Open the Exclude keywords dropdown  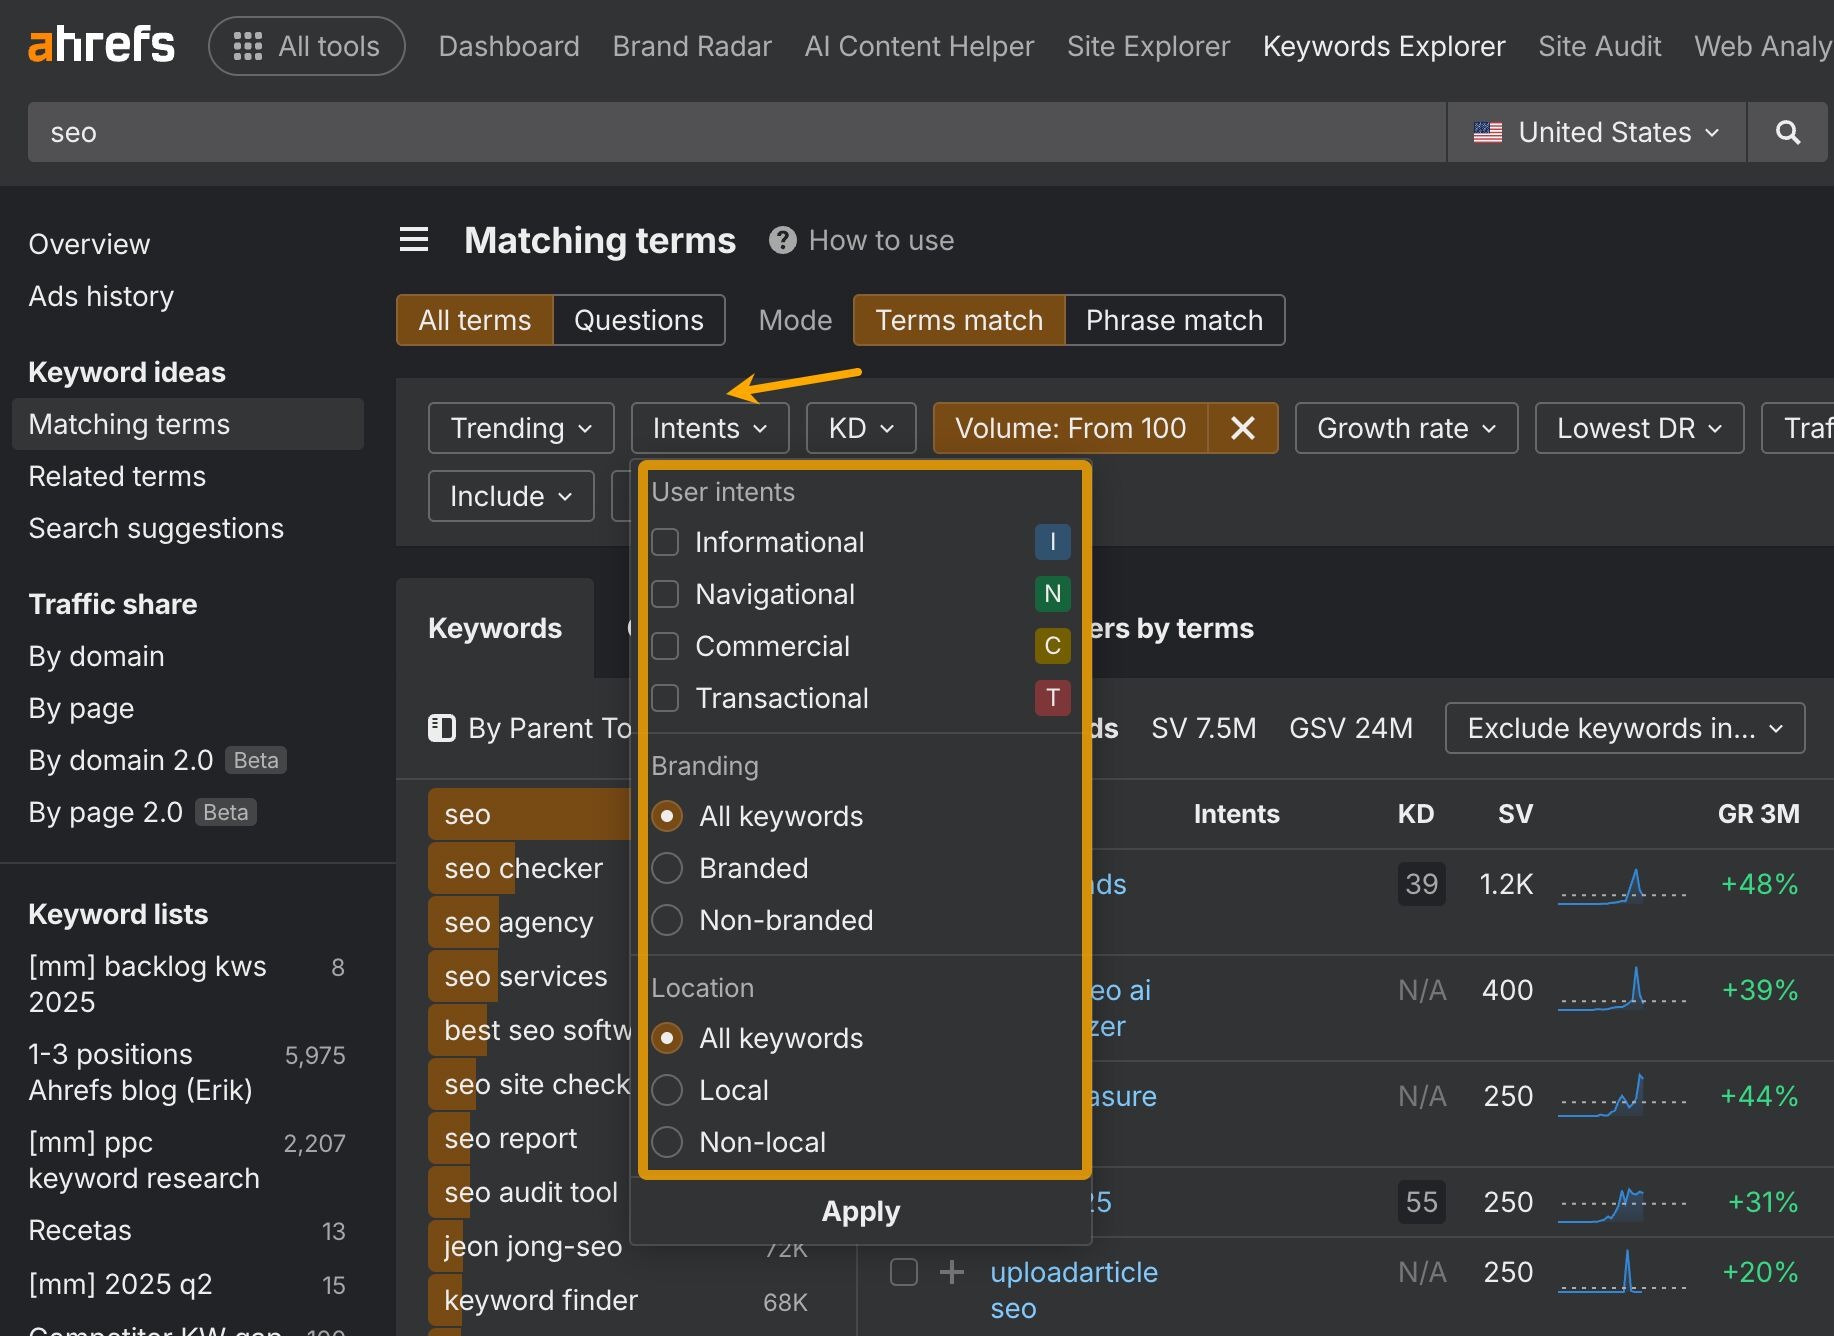pos(1623,728)
